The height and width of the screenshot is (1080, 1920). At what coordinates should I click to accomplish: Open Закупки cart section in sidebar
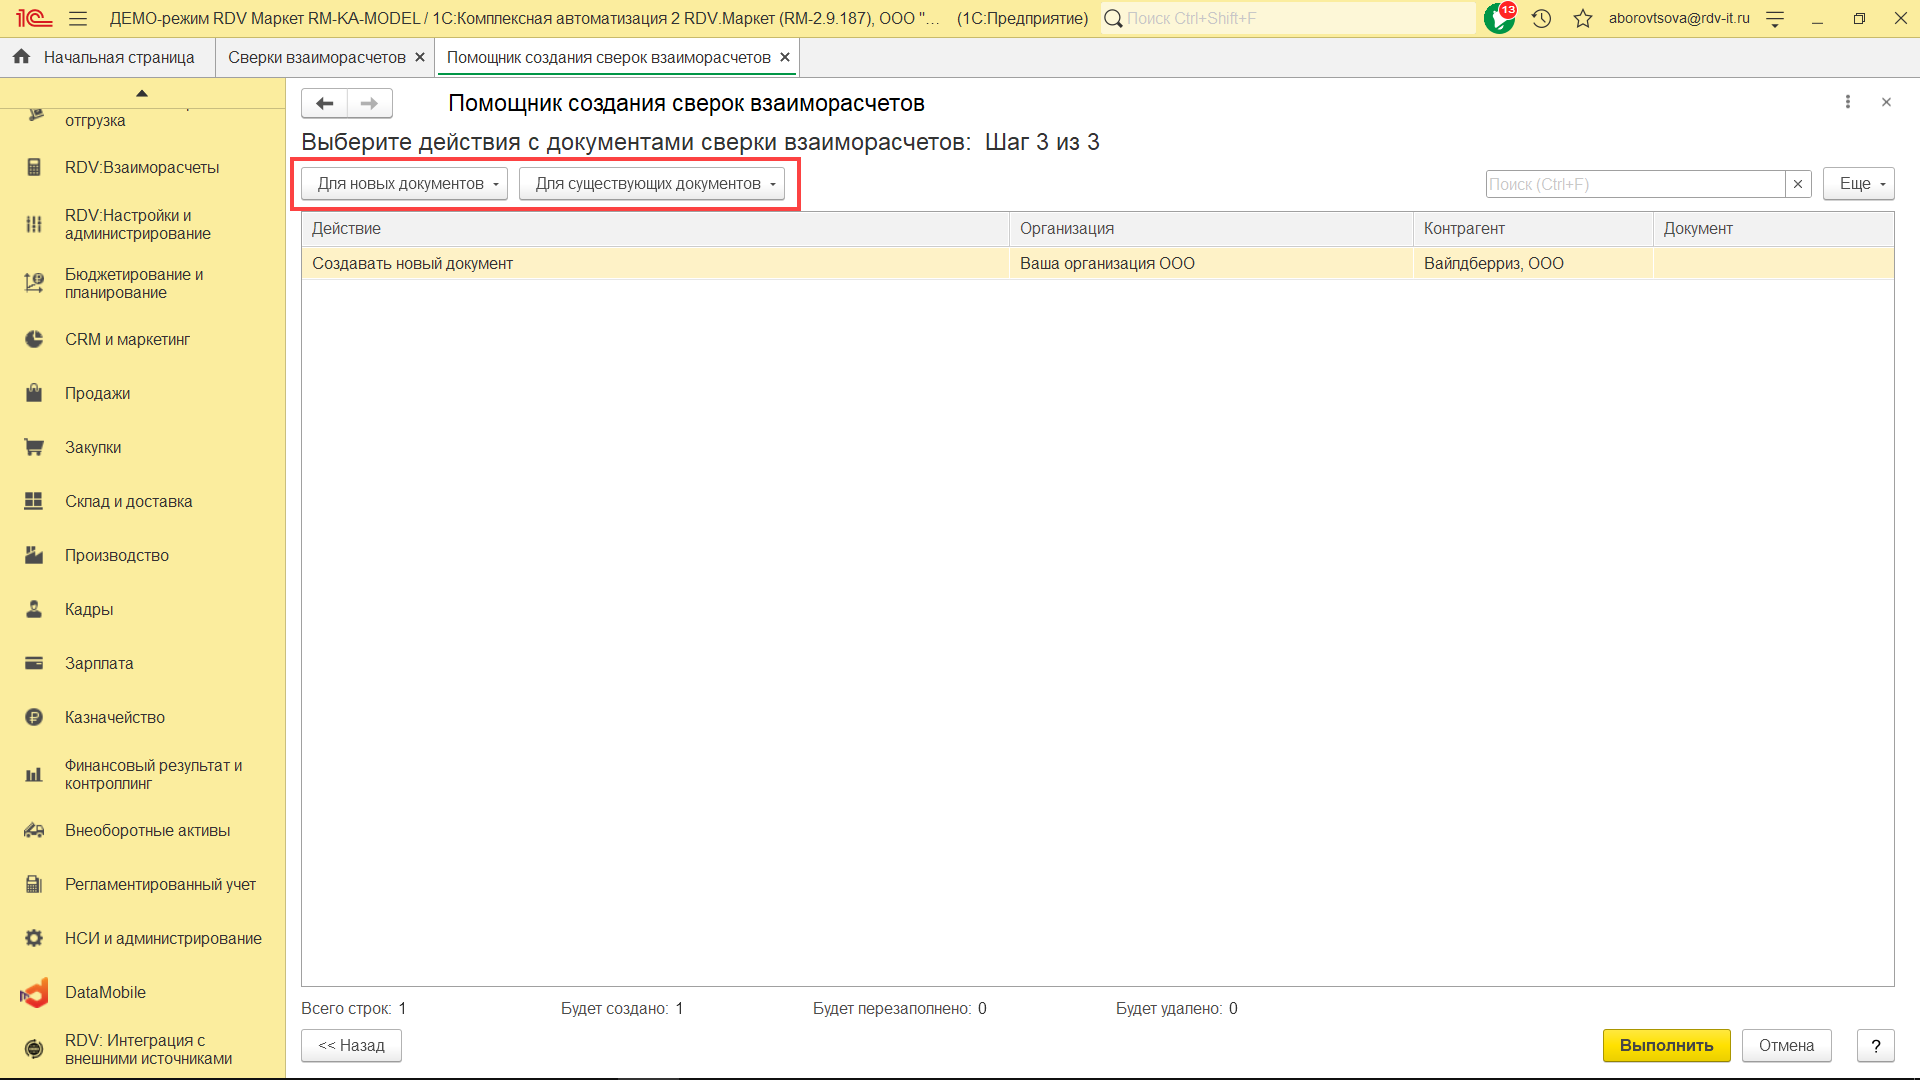point(92,447)
